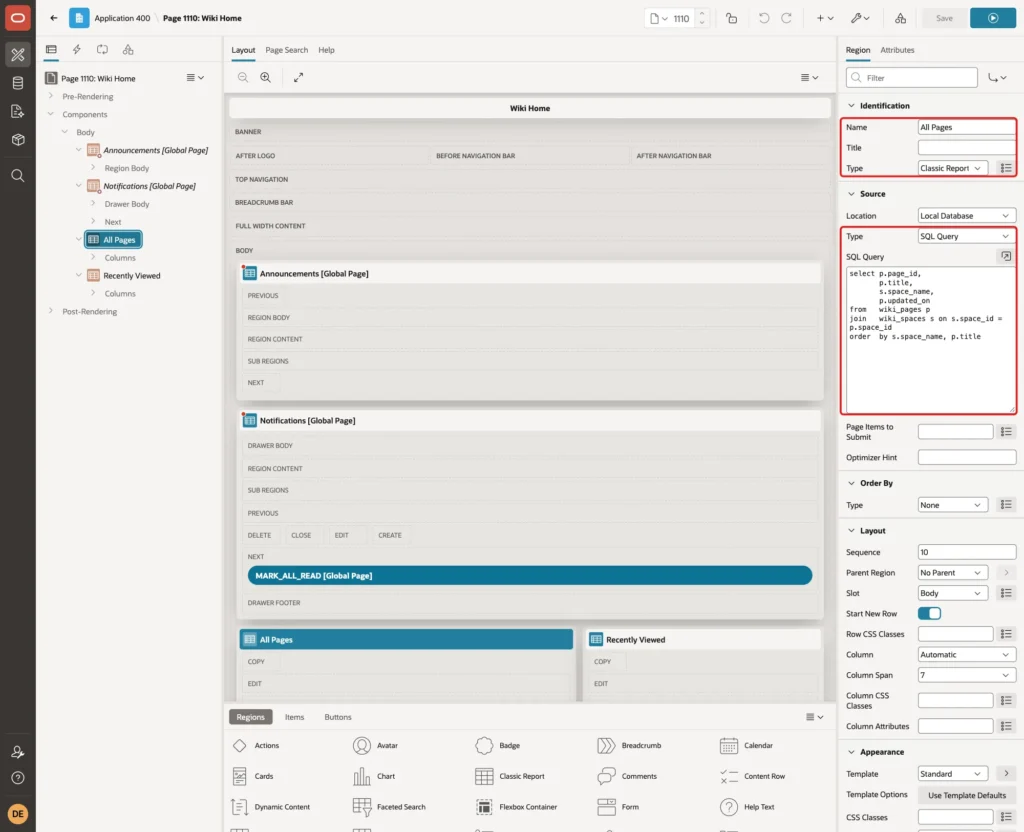Screen dimensions: 1024x832
Task: Open the Order By Type dropdown
Action: (x=952, y=505)
